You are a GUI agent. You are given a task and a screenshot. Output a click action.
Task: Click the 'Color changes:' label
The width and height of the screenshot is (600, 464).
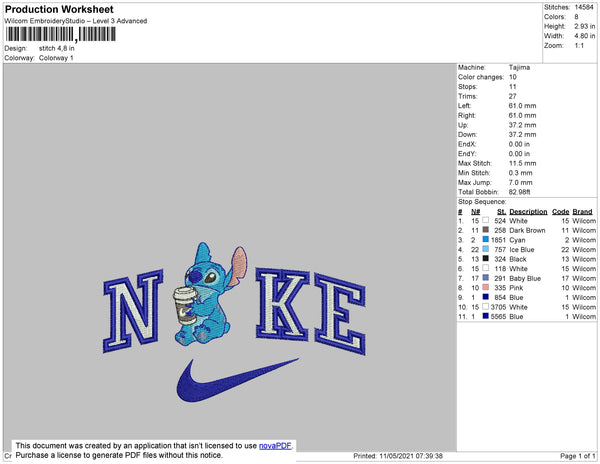pos(481,77)
